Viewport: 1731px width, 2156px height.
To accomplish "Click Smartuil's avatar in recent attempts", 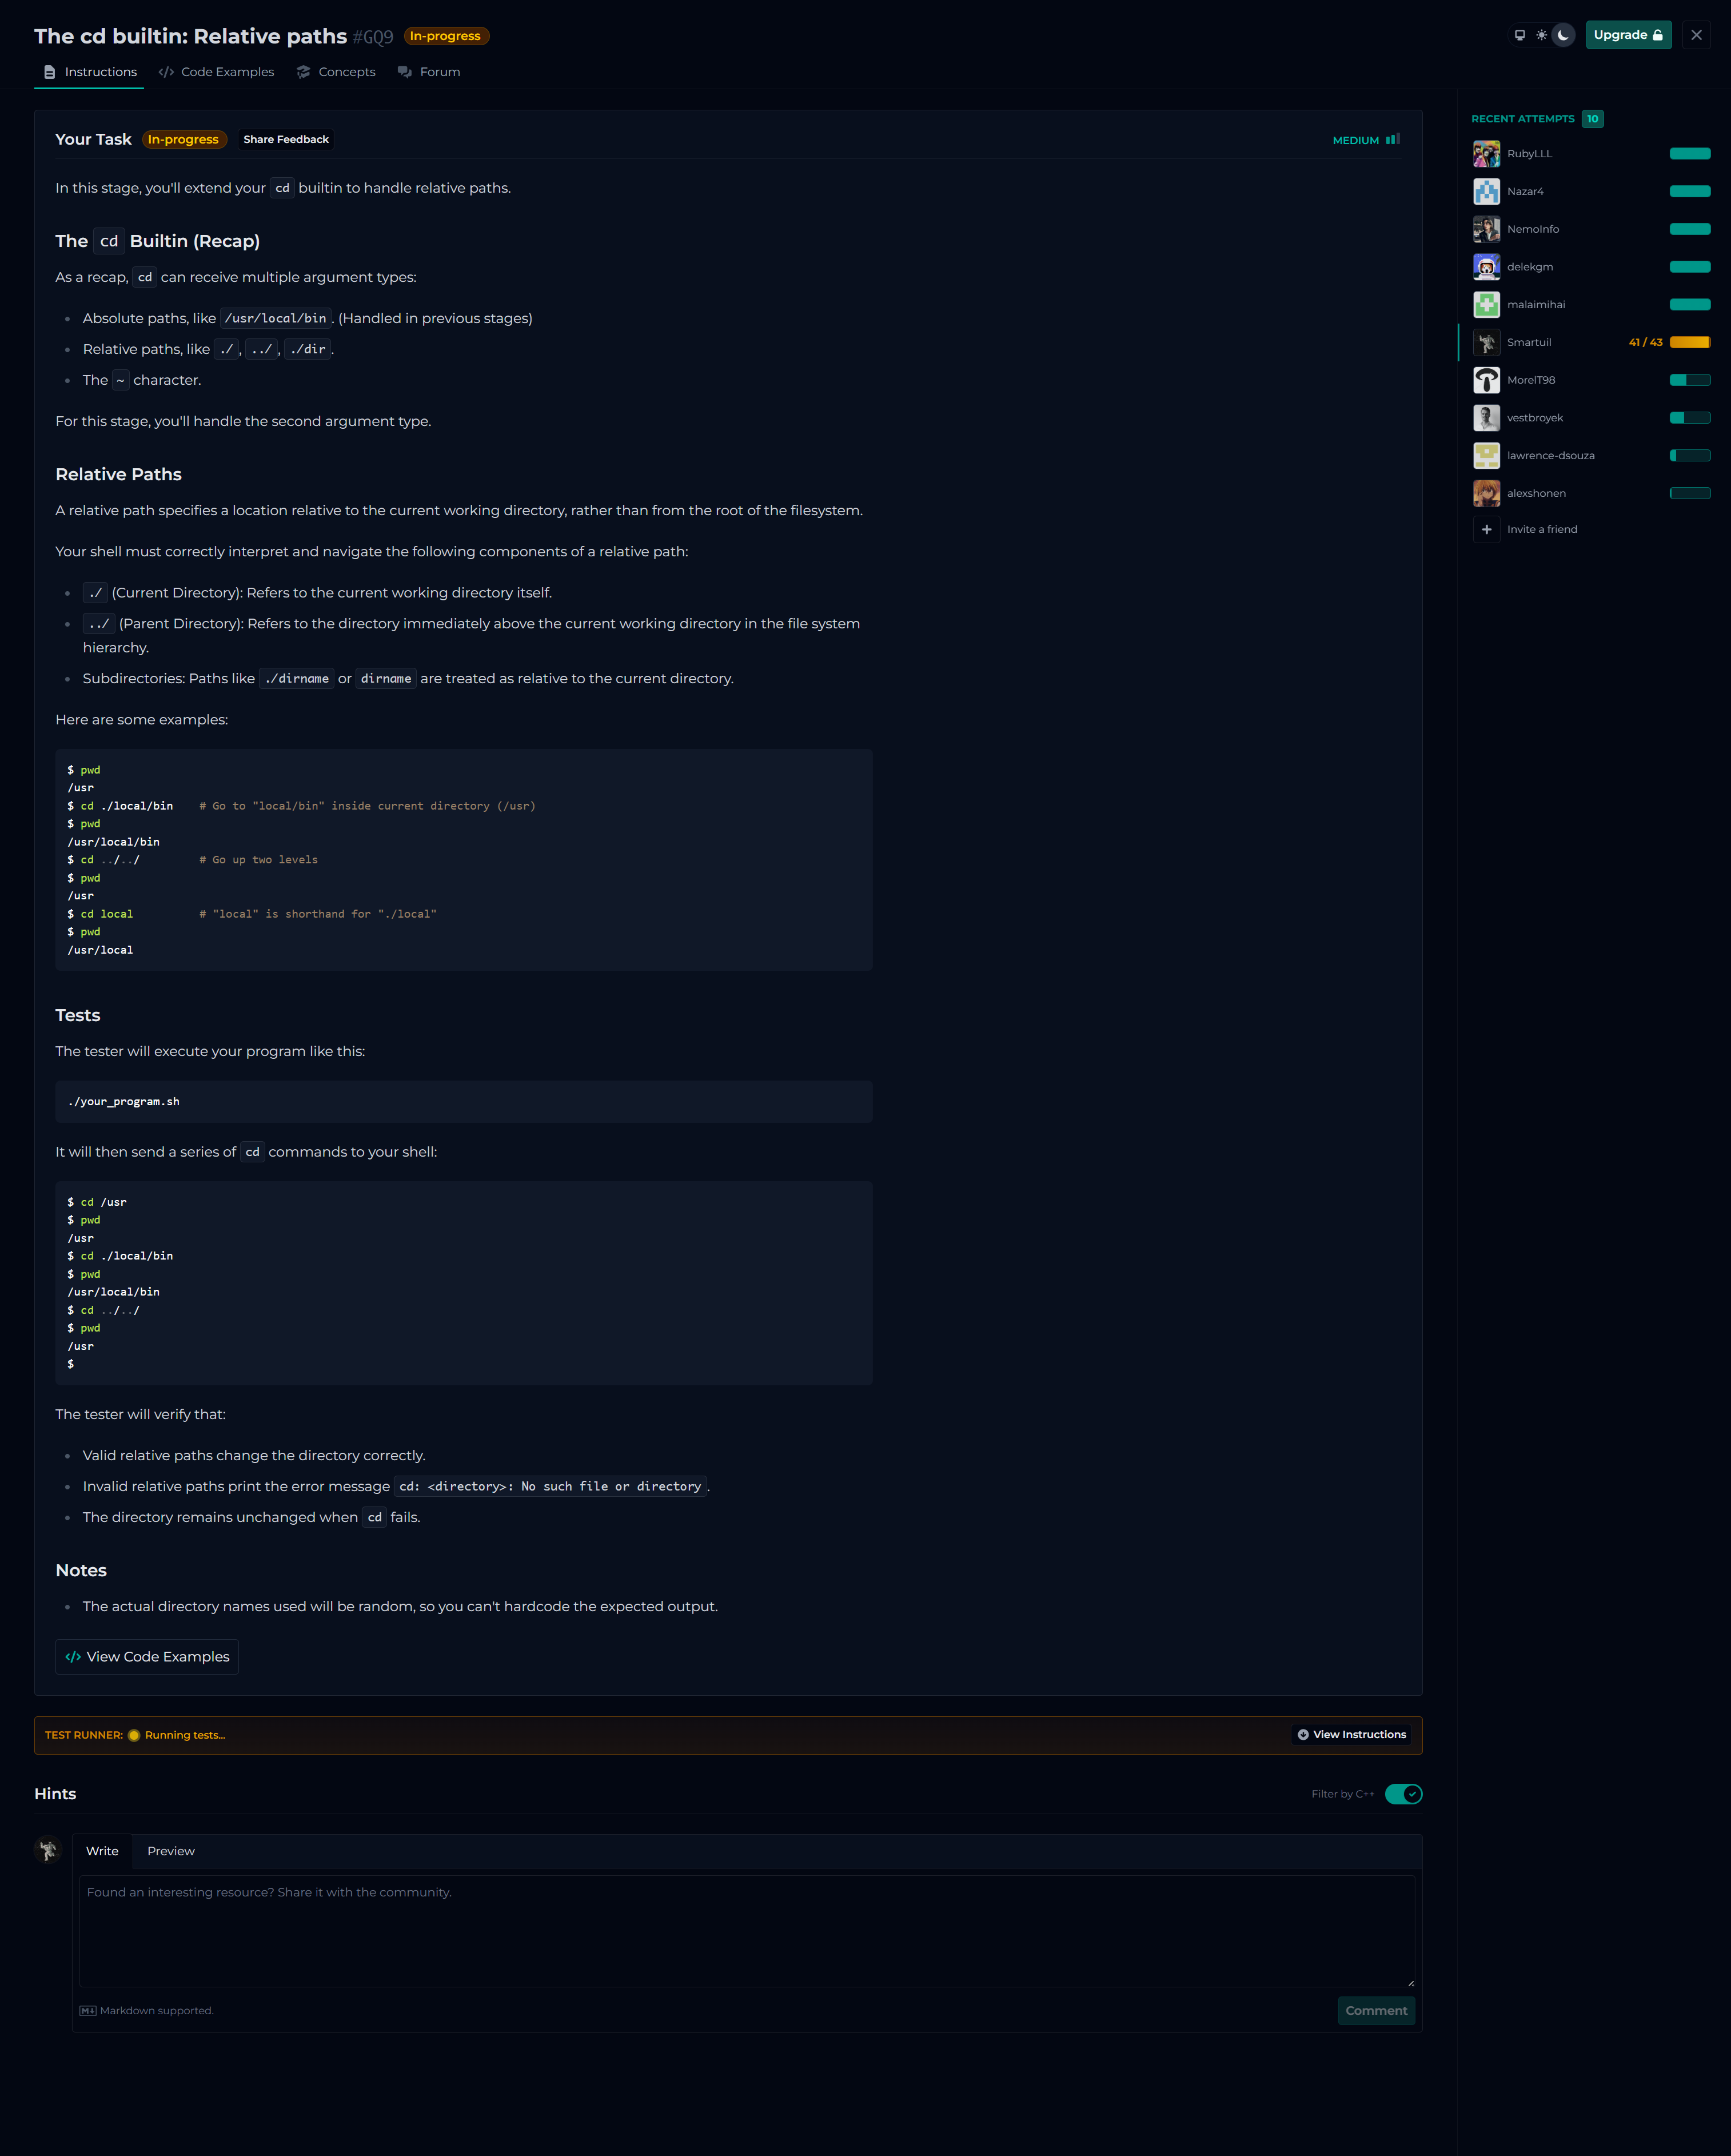I will click(1486, 343).
